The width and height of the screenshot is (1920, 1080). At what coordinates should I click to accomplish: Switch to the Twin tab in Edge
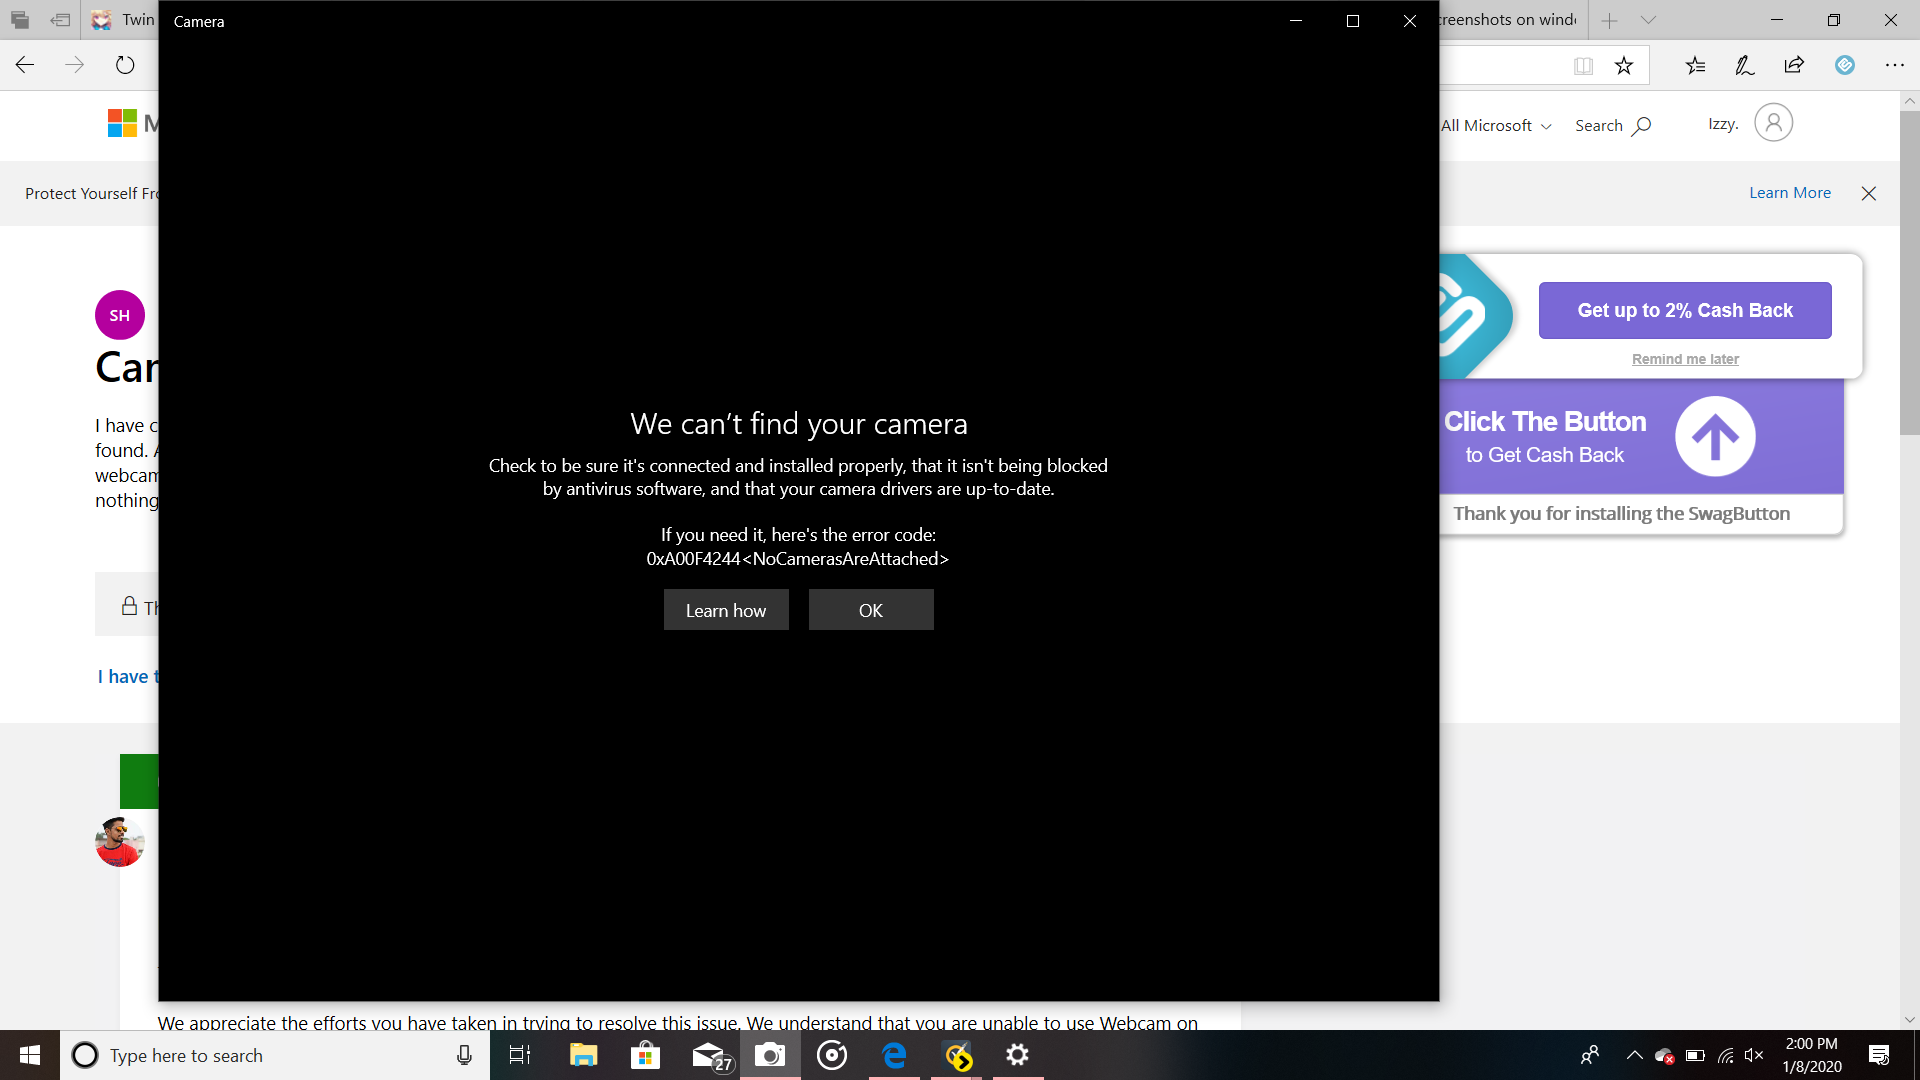(122, 20)
